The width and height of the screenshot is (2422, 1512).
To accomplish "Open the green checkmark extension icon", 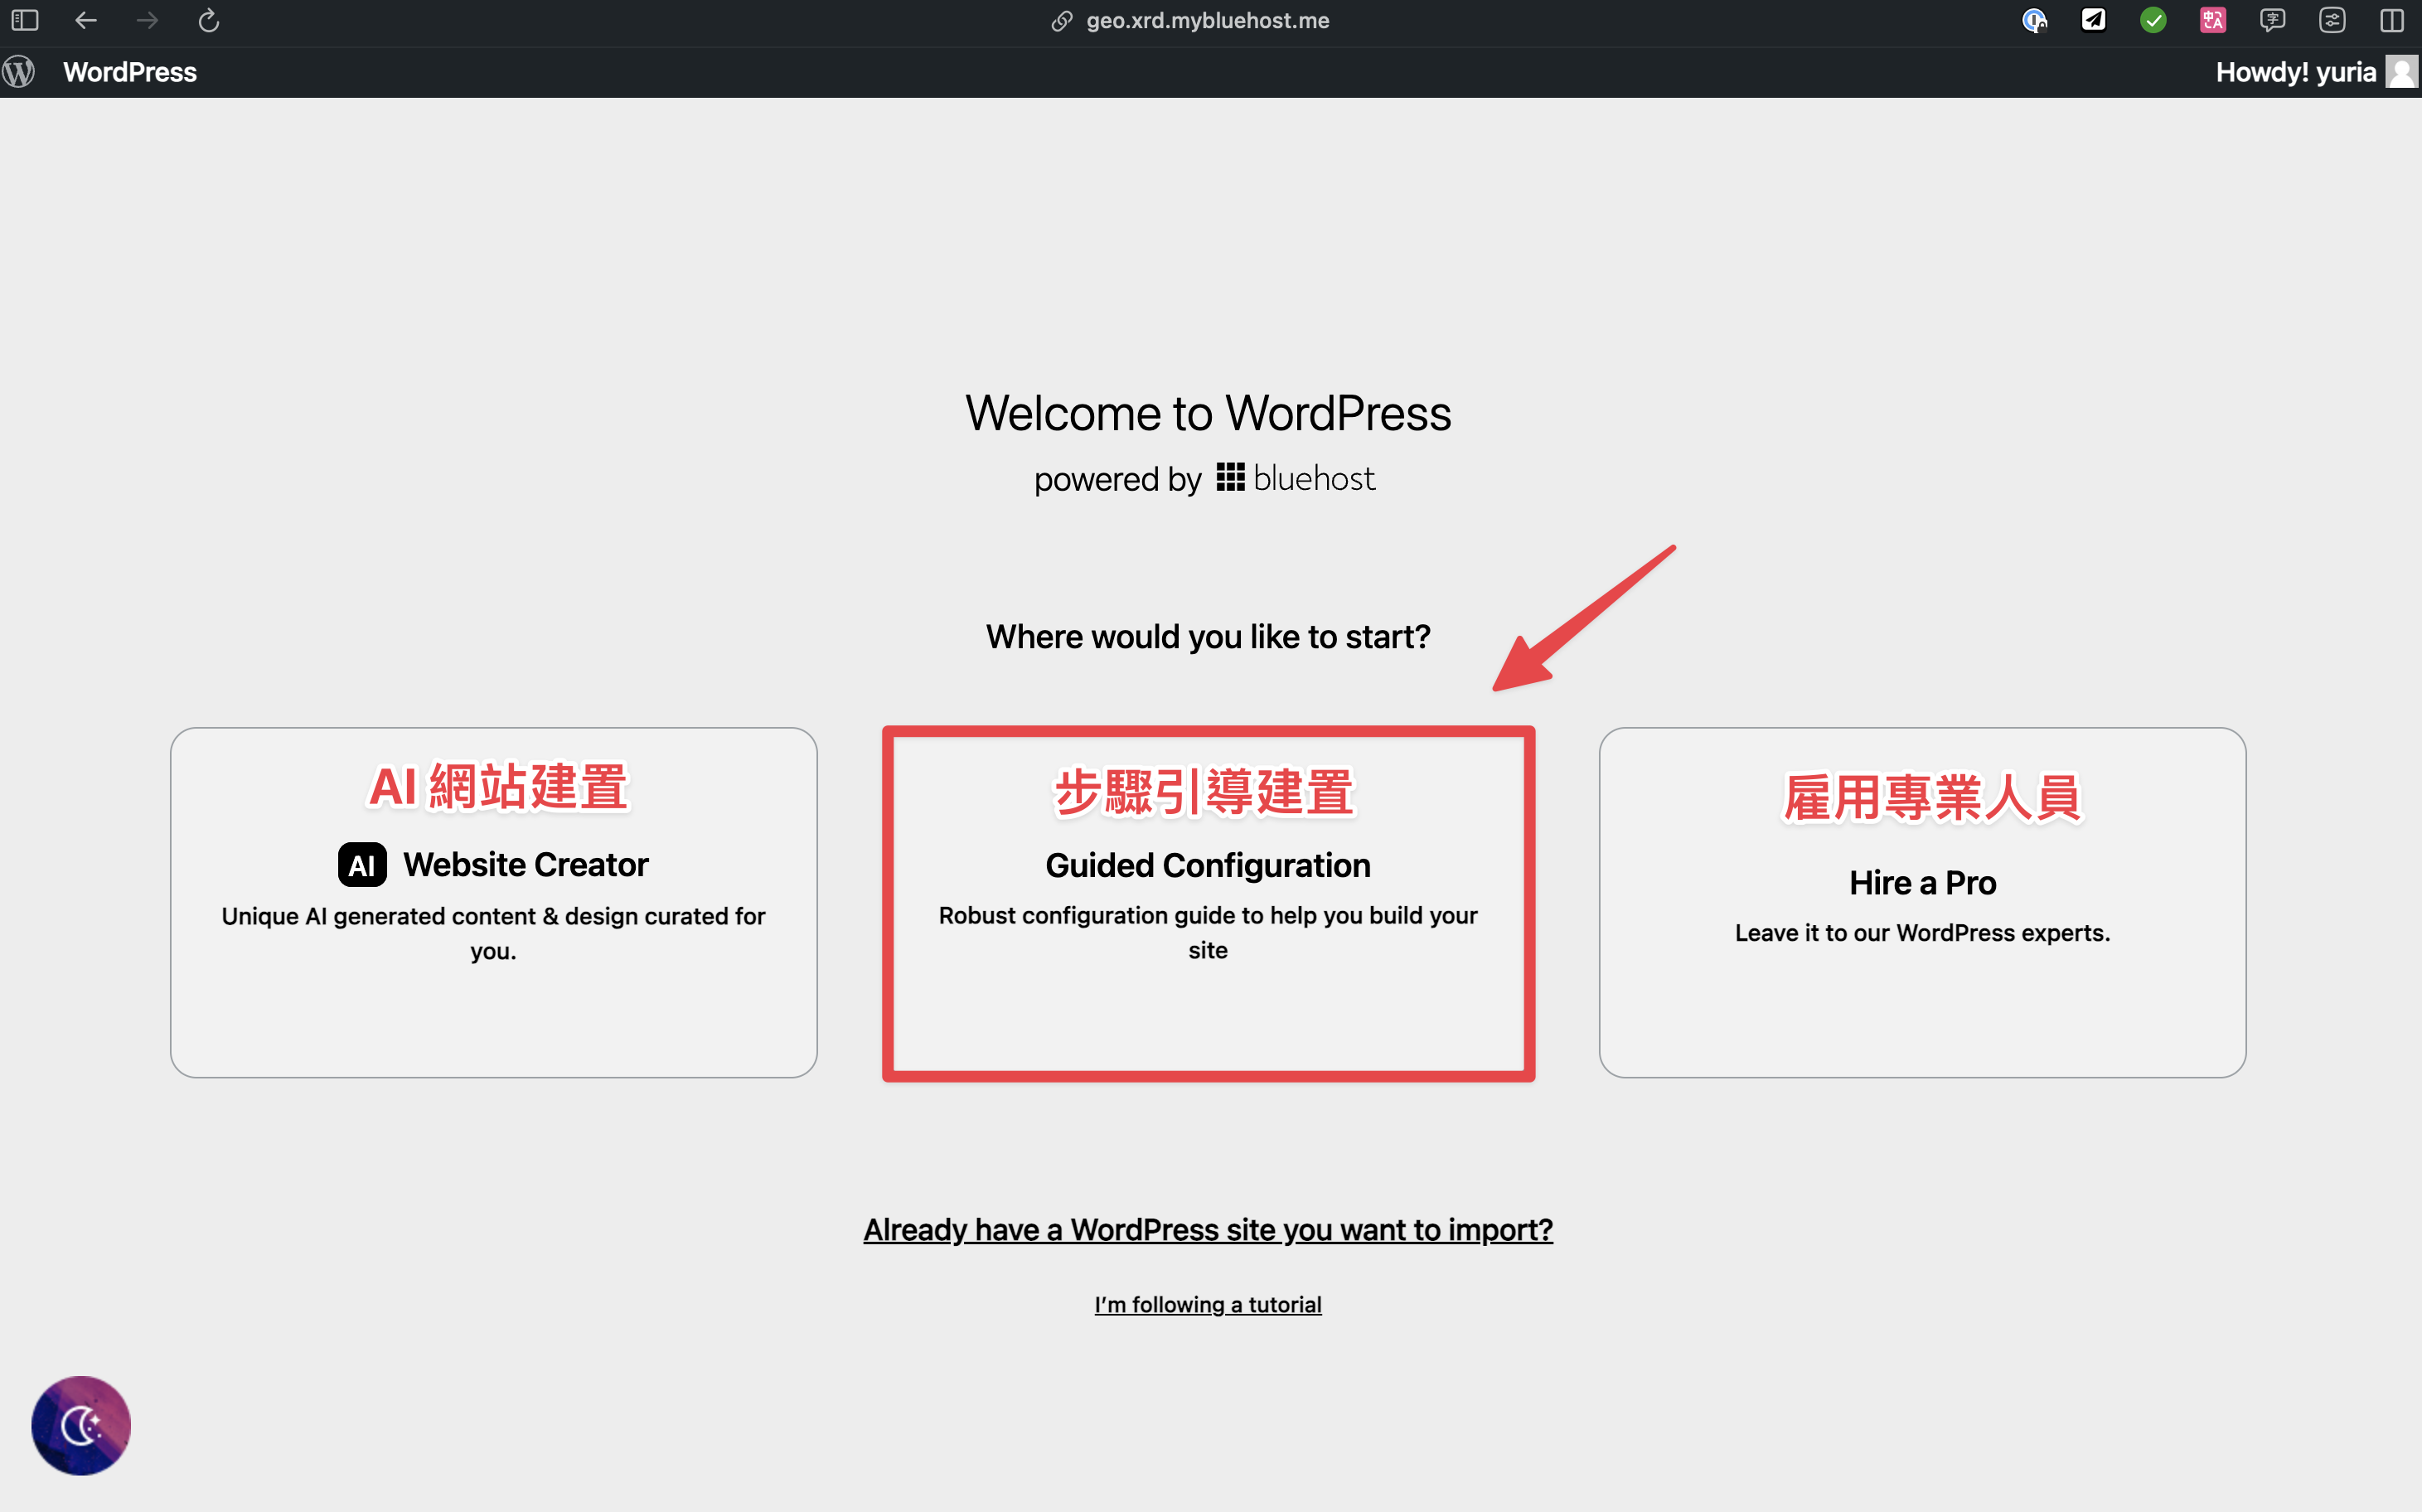I will [x=2153, y=20].
